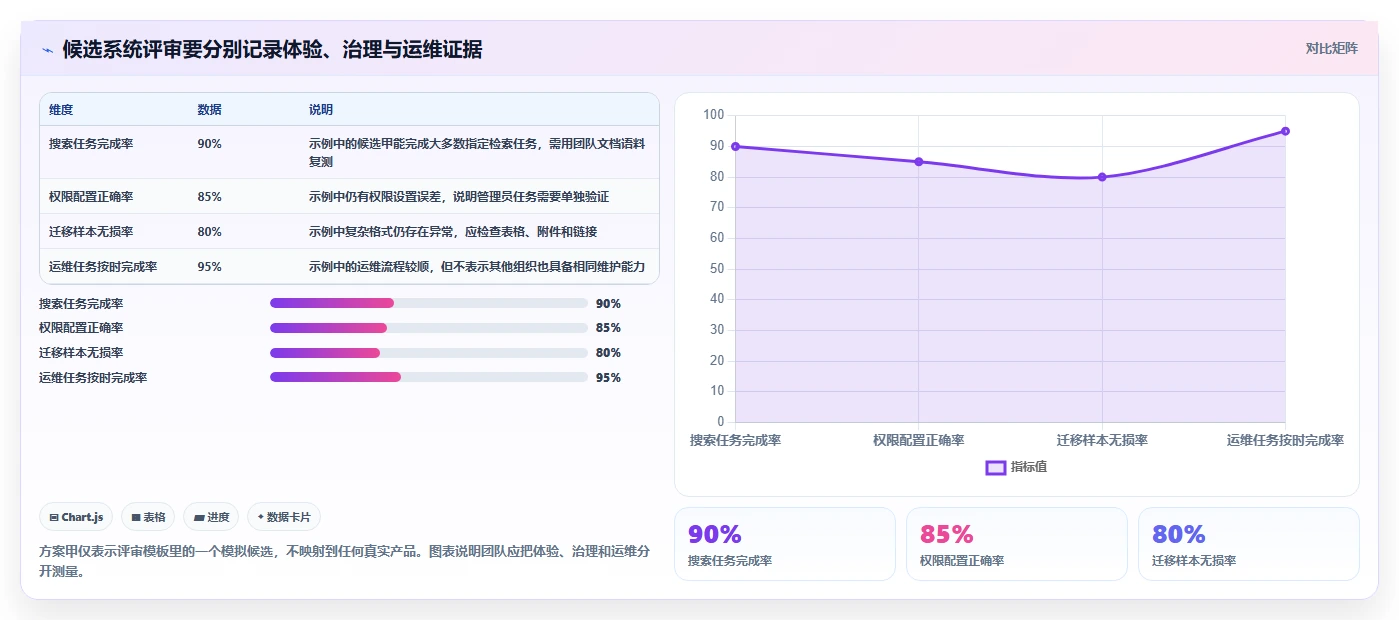Click the 运维任务按时完成率 progress bar
Viewport: 1399px width, 620px height.
429,377
